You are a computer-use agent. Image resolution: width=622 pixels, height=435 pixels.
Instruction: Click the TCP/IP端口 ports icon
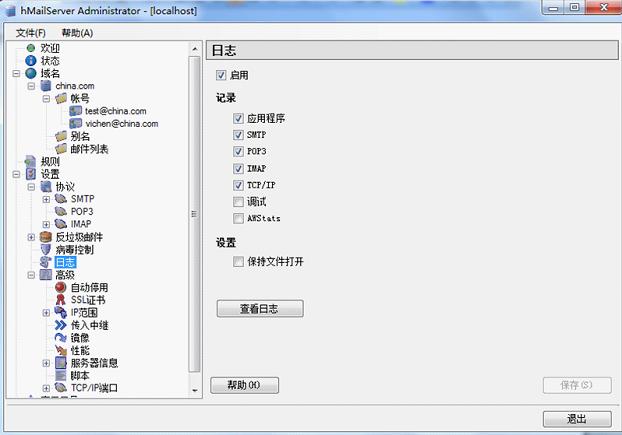click(x=61, y=387)
